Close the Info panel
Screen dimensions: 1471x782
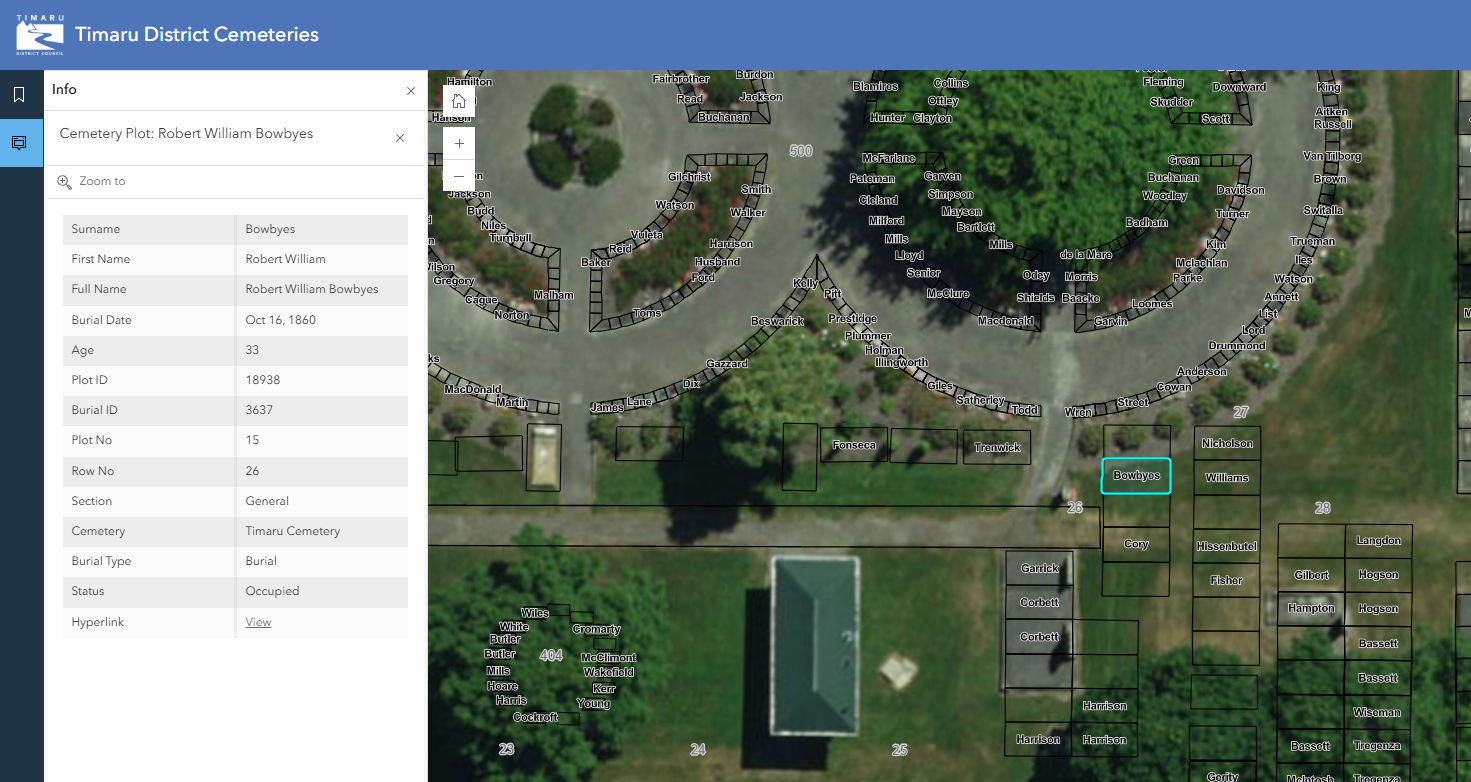pos(411,91)
